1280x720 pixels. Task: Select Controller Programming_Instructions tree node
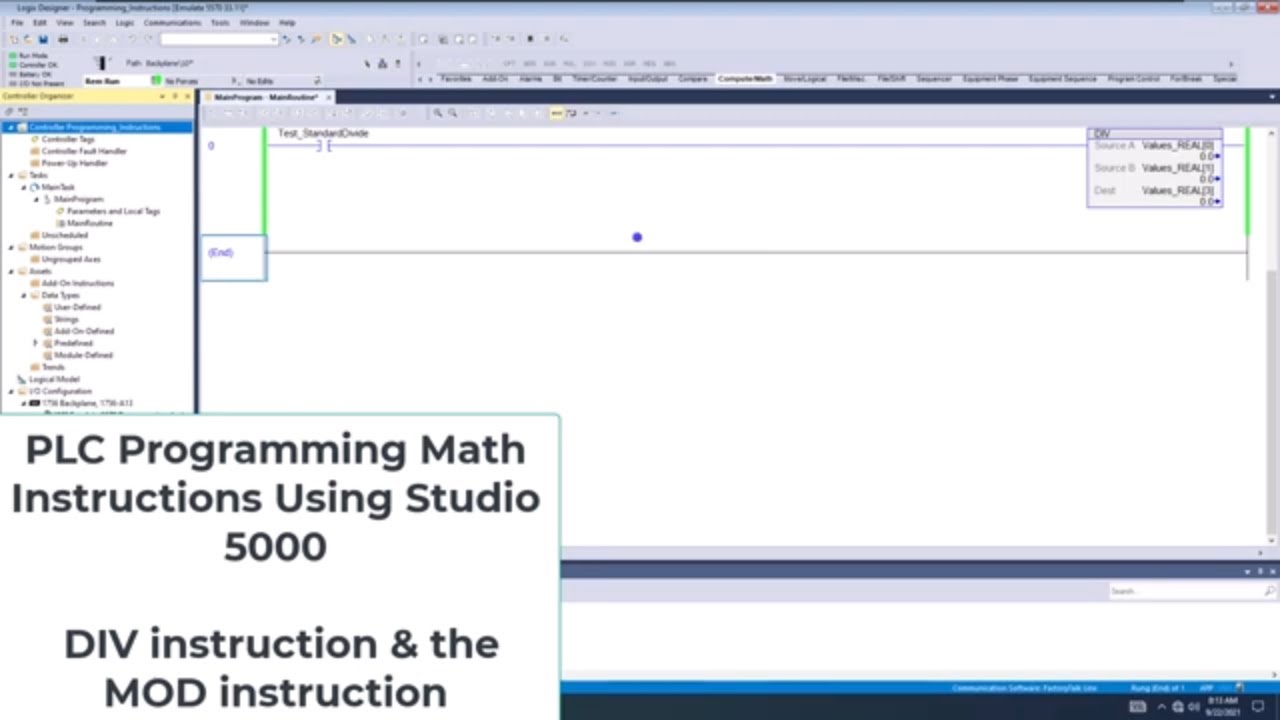pos(94,127)
